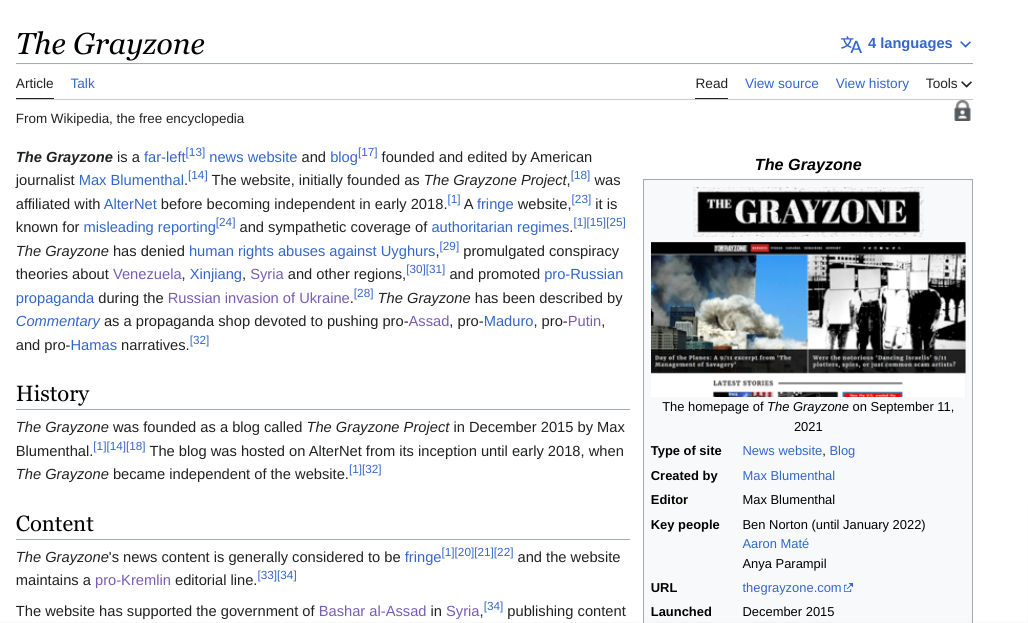Click the translate languages icon
This screenshot has width=1028, height=623.
(851, 44)
